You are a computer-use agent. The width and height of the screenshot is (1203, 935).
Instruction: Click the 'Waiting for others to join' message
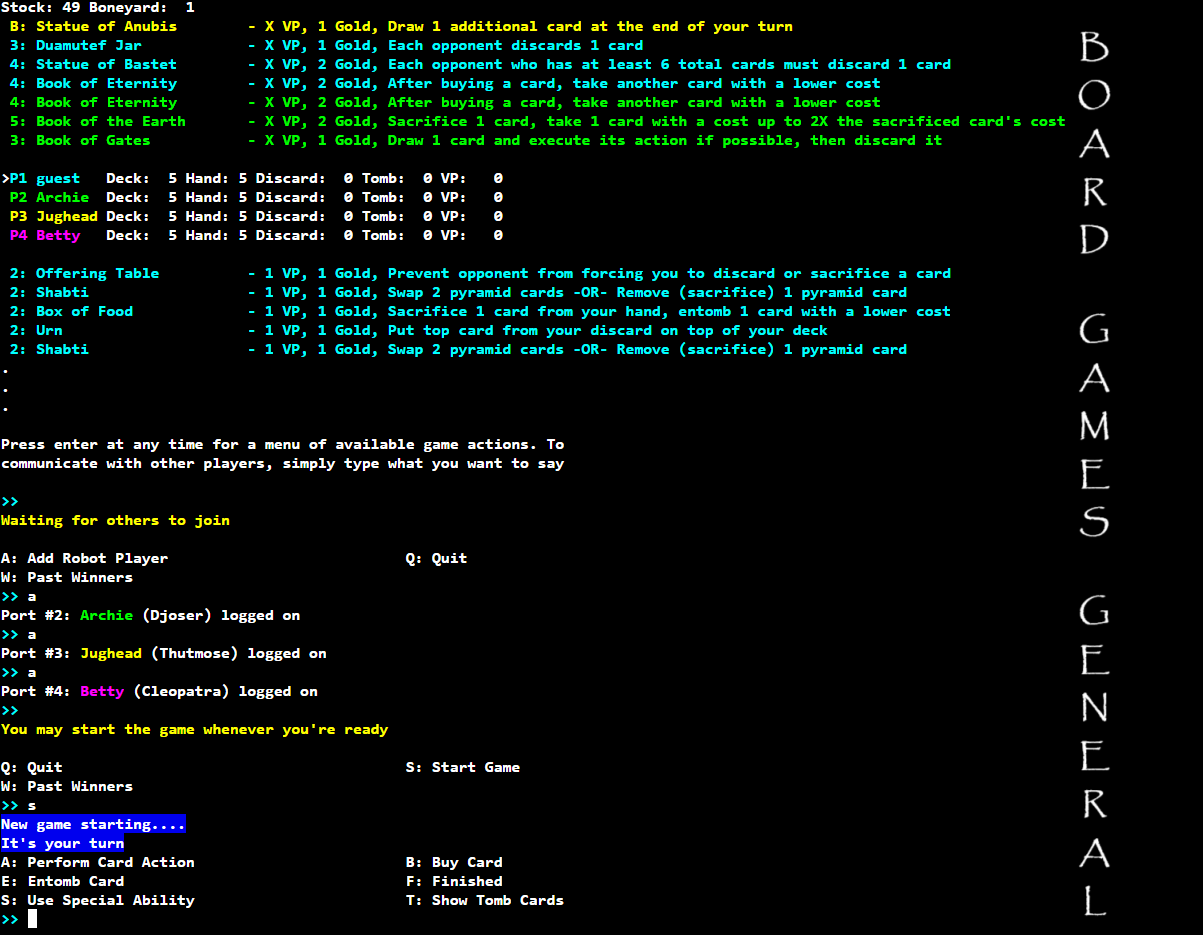pyautogui.click(x=115, y=520)
